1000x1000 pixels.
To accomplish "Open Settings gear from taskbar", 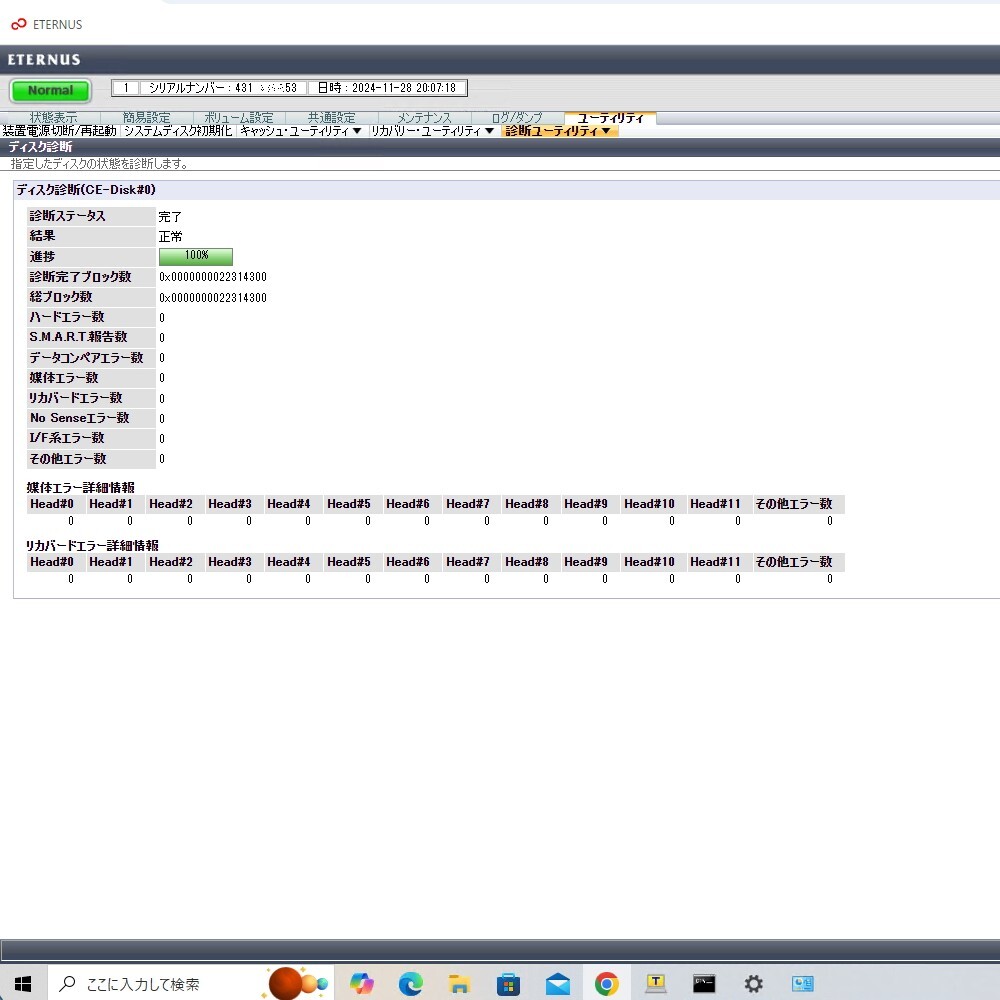I will [x=753, y=984].
